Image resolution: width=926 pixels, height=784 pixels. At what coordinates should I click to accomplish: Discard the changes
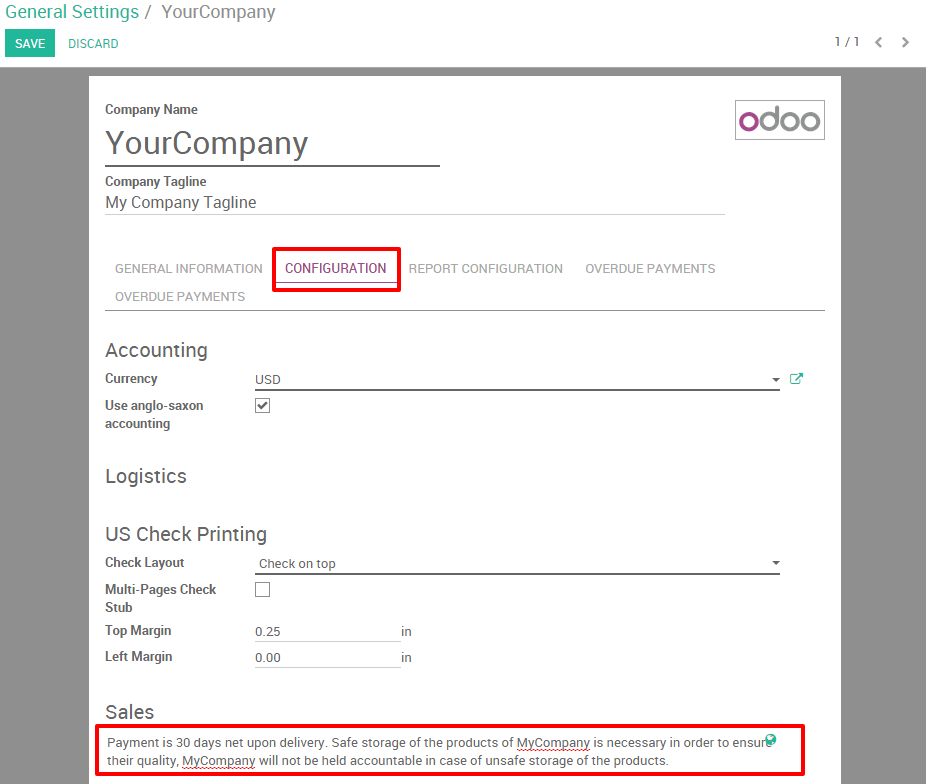(93, 44)
